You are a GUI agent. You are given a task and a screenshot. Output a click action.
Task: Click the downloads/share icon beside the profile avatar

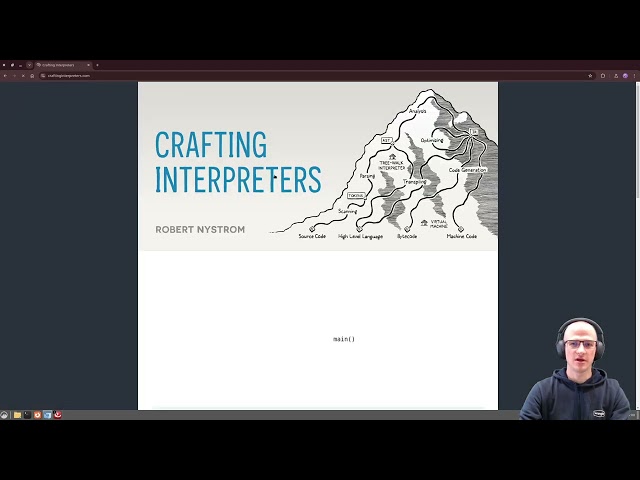616,76
